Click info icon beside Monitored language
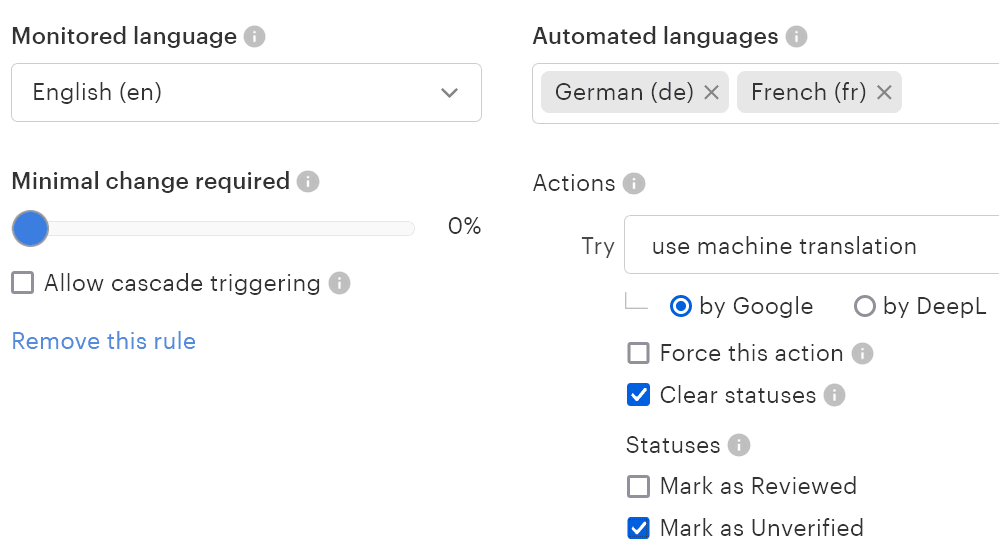 pos(255,37)
